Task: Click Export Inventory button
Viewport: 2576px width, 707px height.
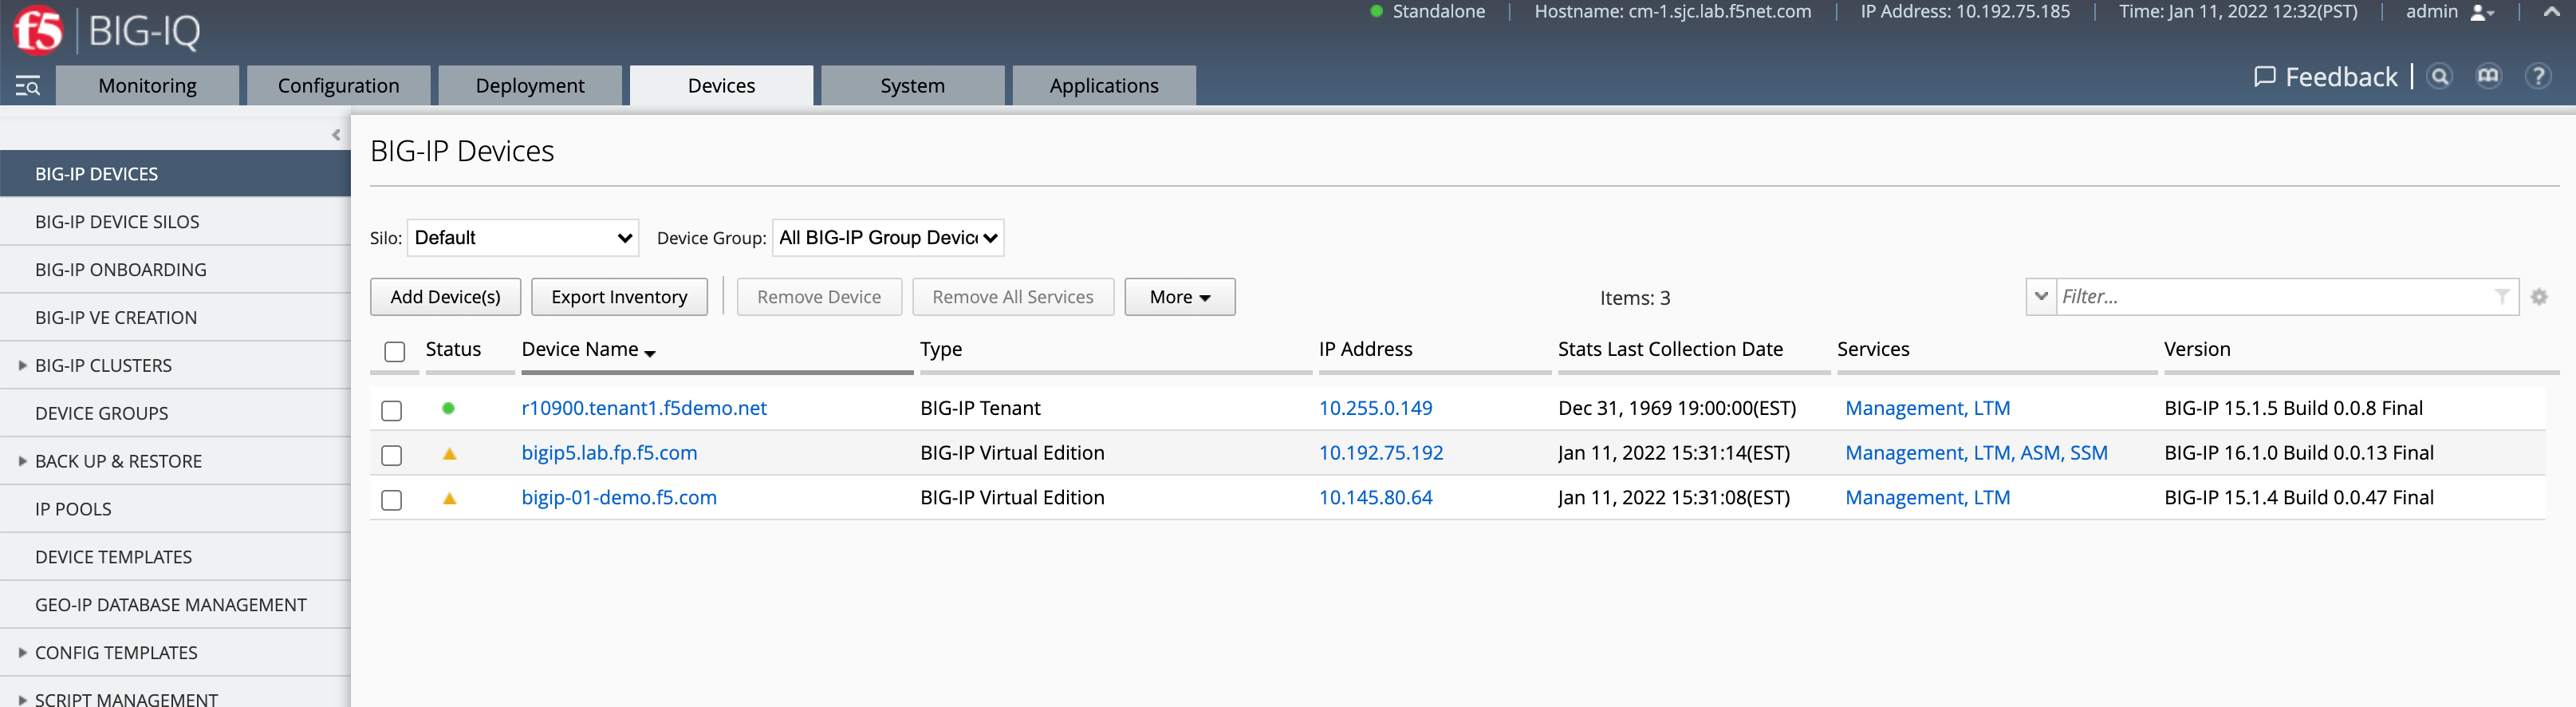Action: coord(619,297)
